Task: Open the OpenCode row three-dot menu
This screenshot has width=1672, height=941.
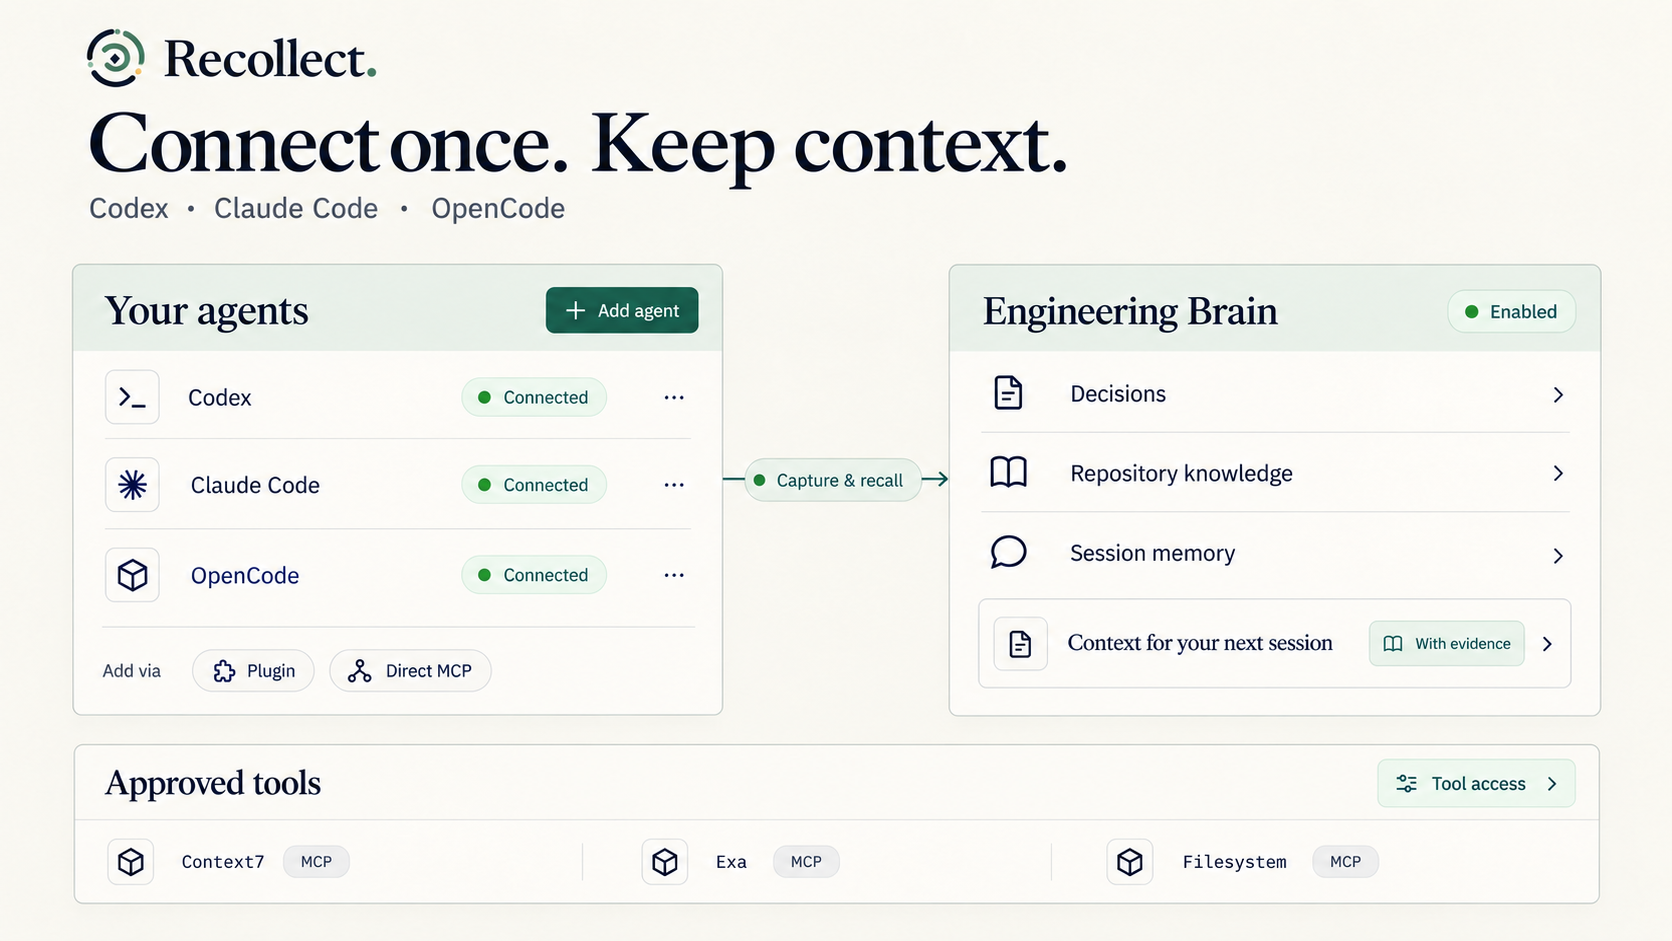Action: (x=674, y=575)
